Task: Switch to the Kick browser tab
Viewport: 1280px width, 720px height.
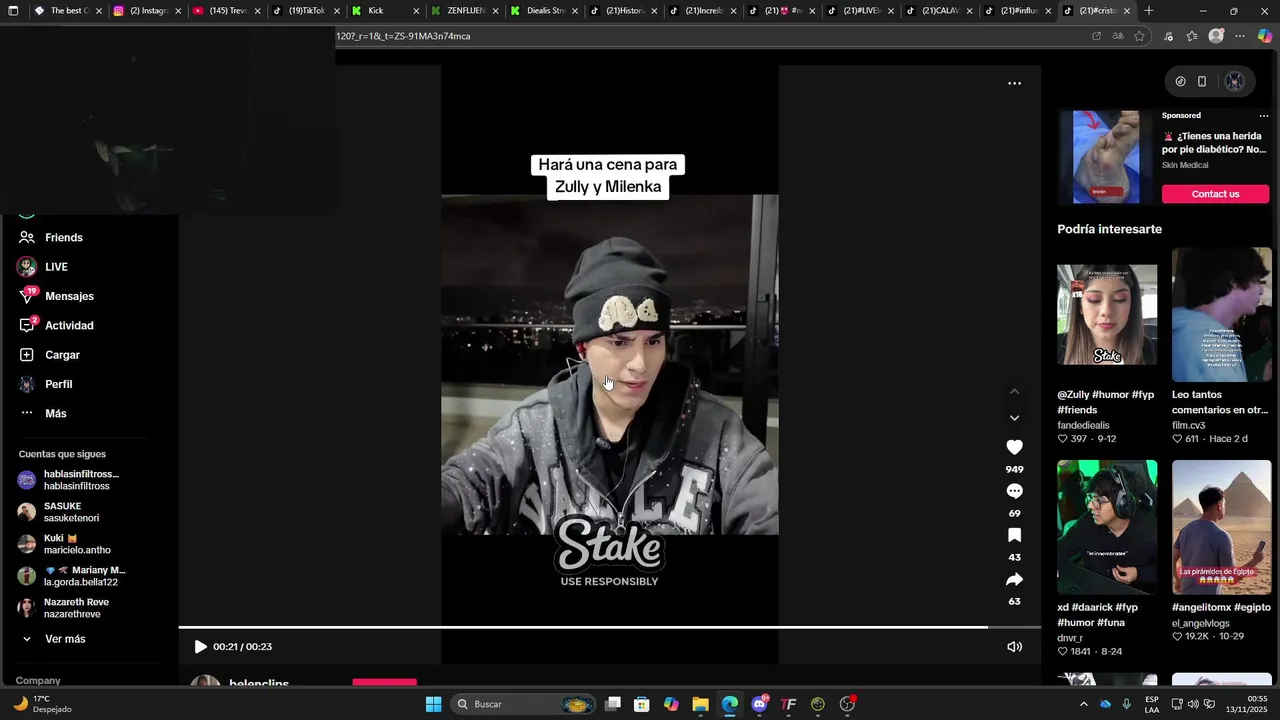Action: click(386, 11)
